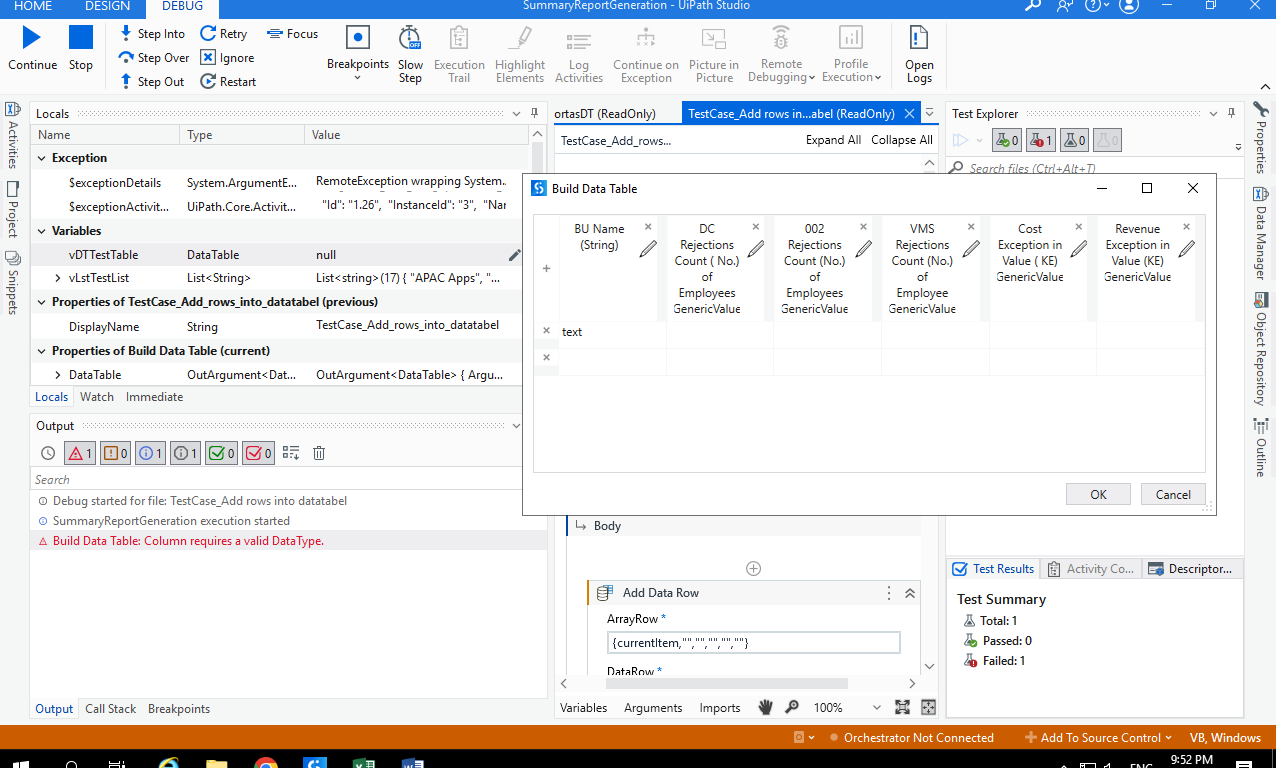Collapse the Exception section in Locals
This screenshot has width=1276, height=768.
click(x=40, y=158)
